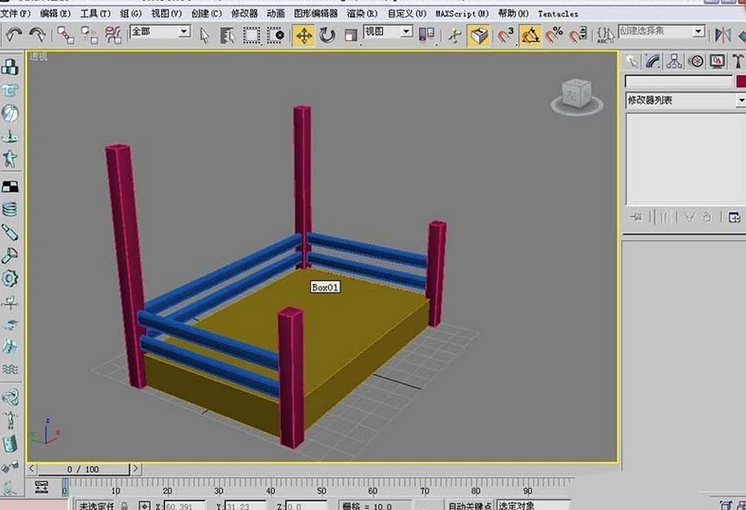
Task: Click Configure Modifier Sets icon
Action: click(734, 217)
